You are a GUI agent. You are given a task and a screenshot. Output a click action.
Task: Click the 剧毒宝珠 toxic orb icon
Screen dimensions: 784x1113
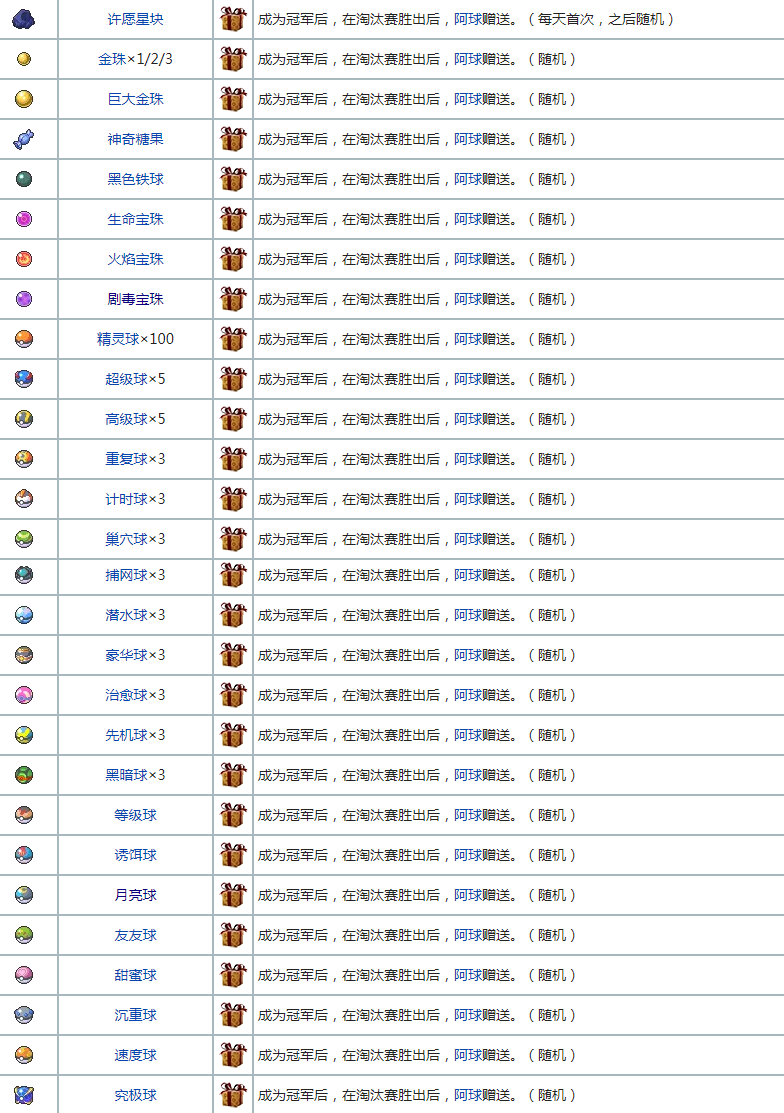24,299
